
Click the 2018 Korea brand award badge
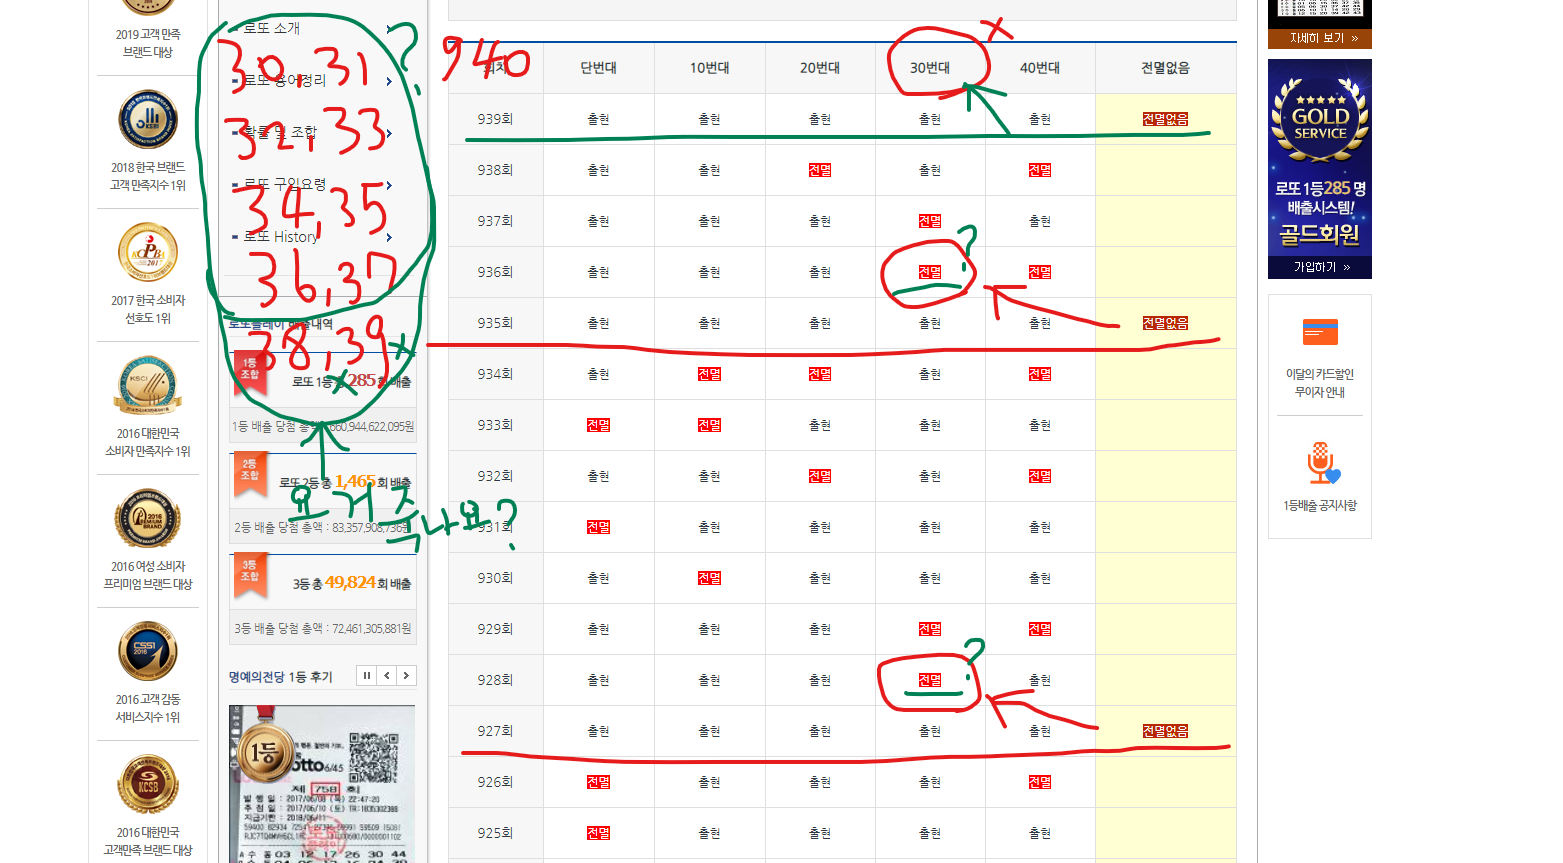[x=148, y=120]
